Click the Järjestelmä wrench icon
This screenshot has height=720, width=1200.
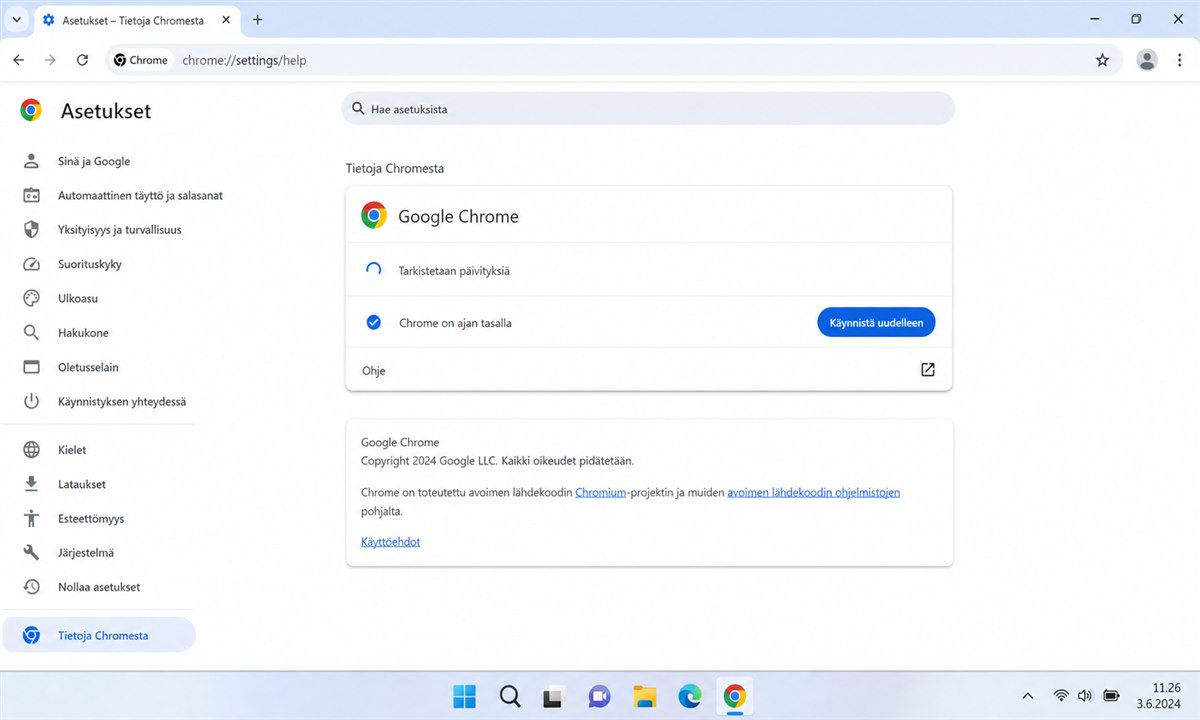click(31, 552)
